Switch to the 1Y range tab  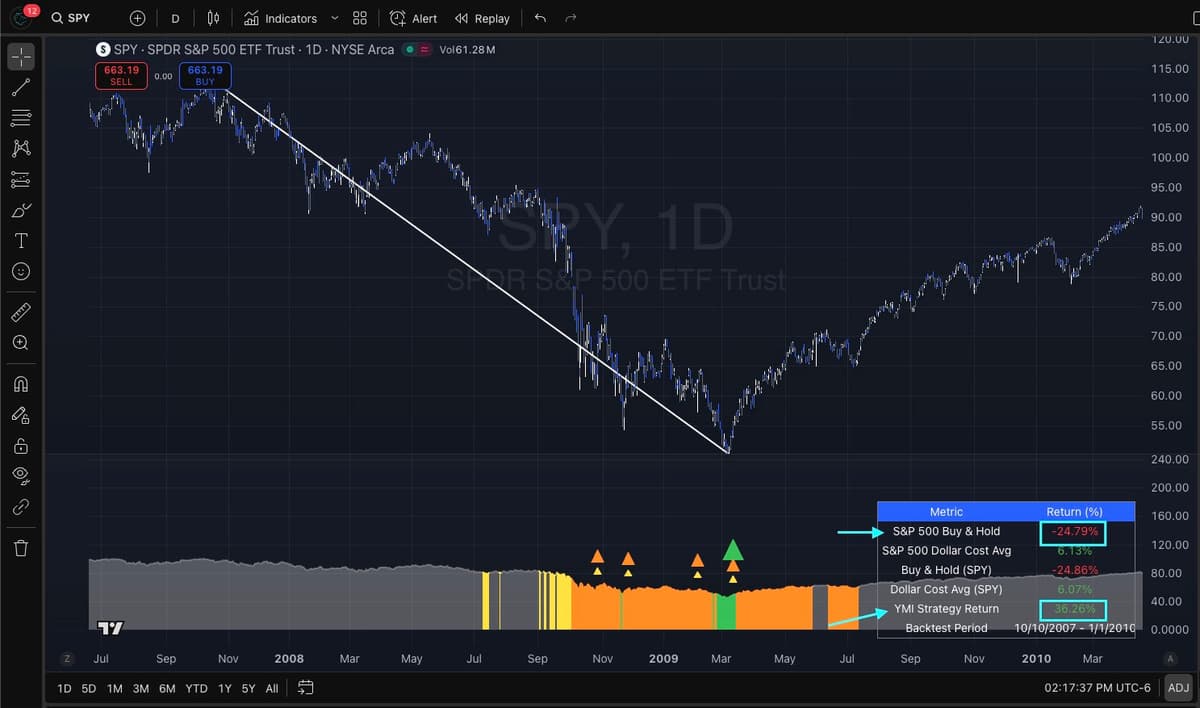coord(224,688)
